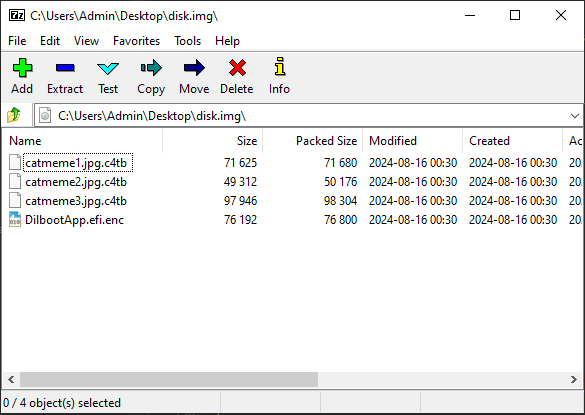585x415 pixels.
Task: Expand the address path dropdown
Action: tap(575, 116)
